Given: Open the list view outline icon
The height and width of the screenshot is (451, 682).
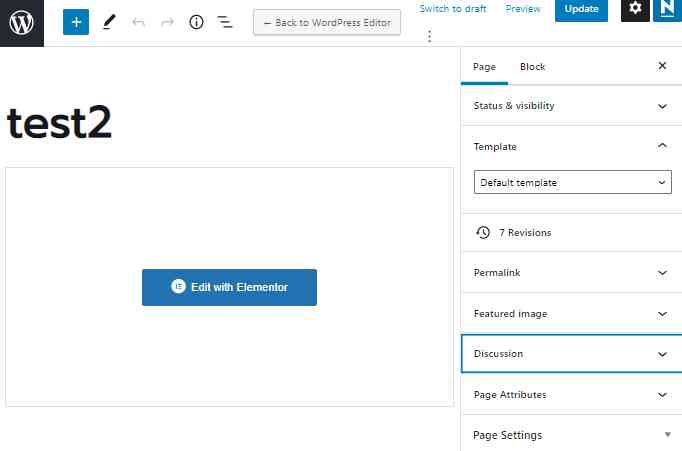Looking at the screenshot, I should (225, 22).
